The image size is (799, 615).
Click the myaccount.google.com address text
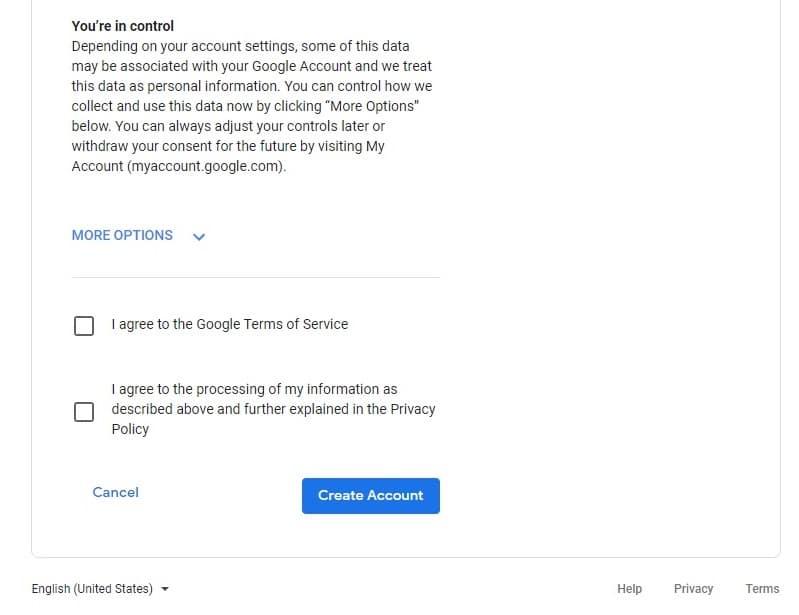(x=205, y=167)
